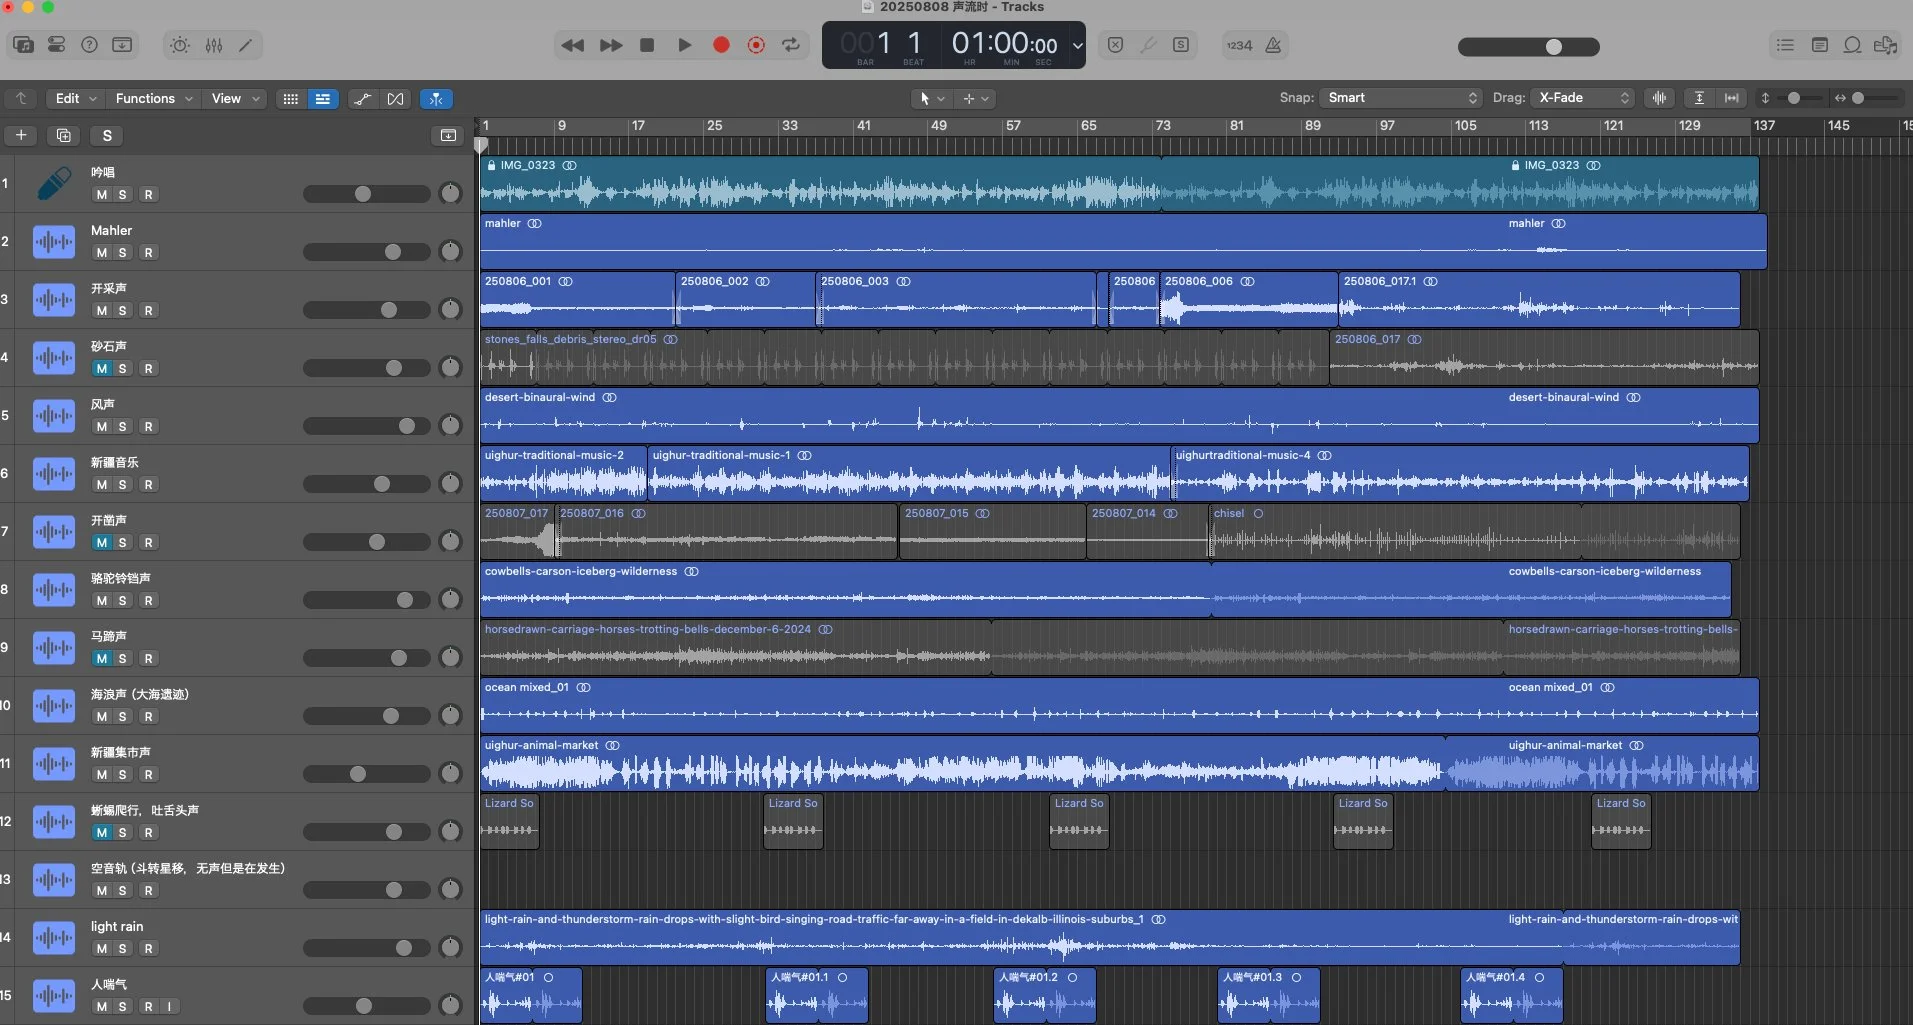
Task: Unmute the 砂石声 track
Action: (x=101, y=369)
